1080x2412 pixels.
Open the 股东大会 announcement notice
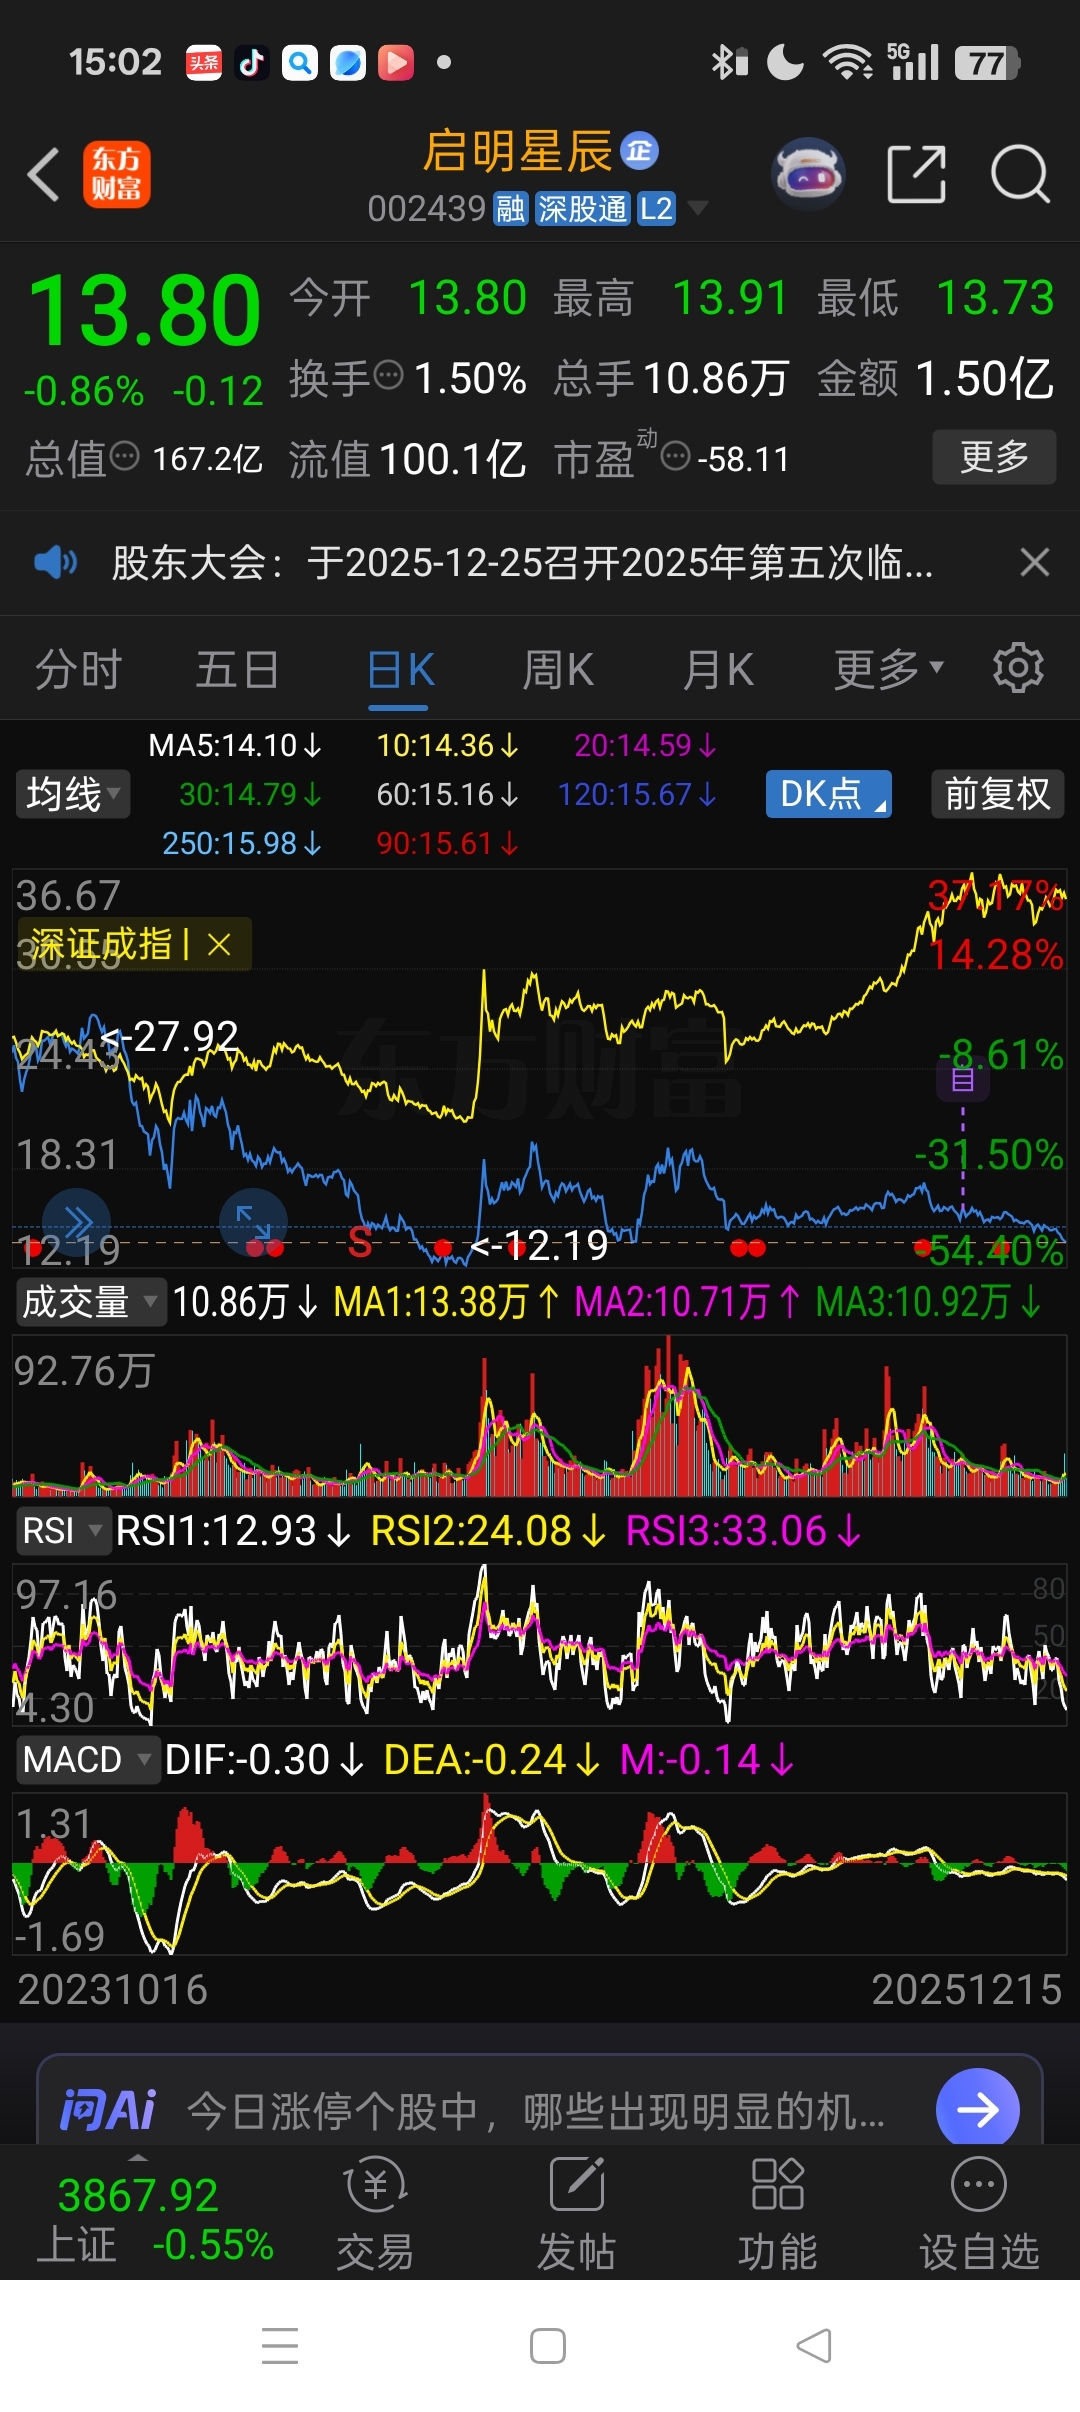[522, 562]
